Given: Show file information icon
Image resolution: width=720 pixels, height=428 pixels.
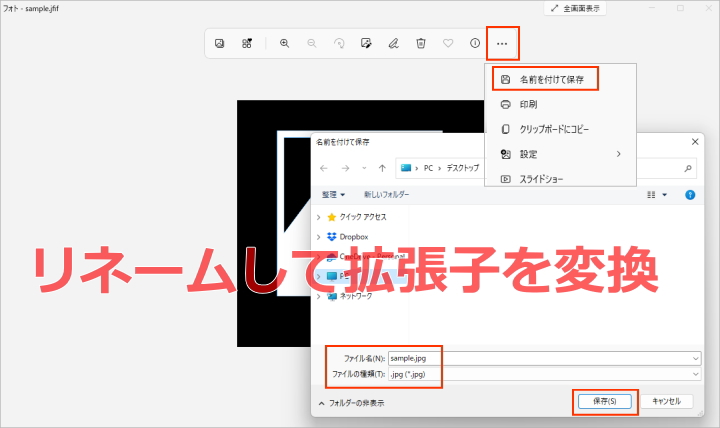Looking at the screenshot, I should pyautogui.click(x=475, y=43).
